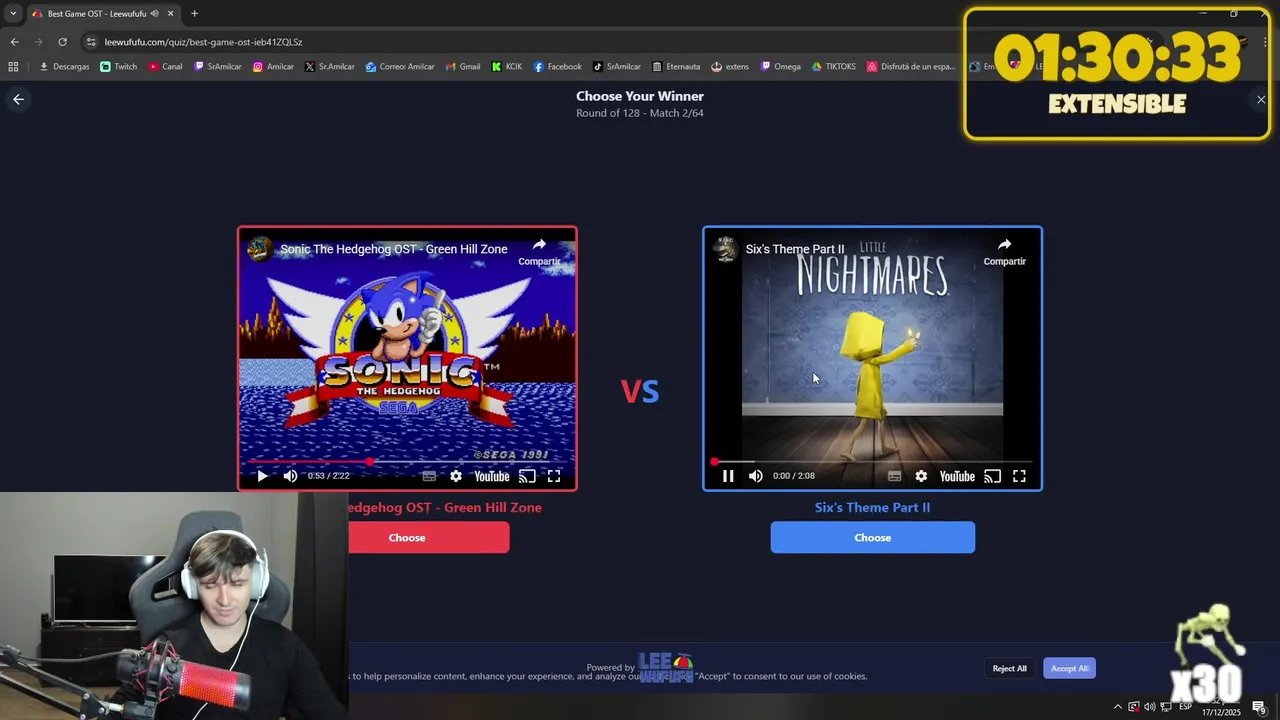Cast the Six's Theme video to a device
Viewport: 1280px width, 720px height.
(x=992, y=476)
